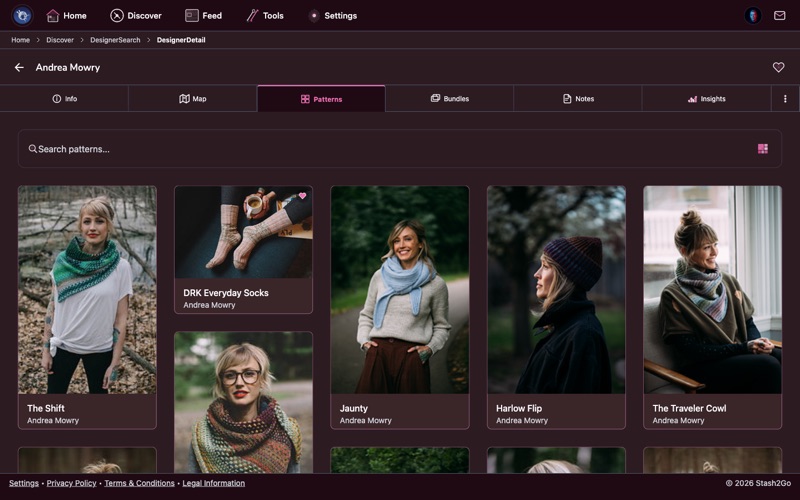Open The Shift pattern photo
Image resolution: width=800 pixels, height=500 pixels.
click(x=87, y=290)
